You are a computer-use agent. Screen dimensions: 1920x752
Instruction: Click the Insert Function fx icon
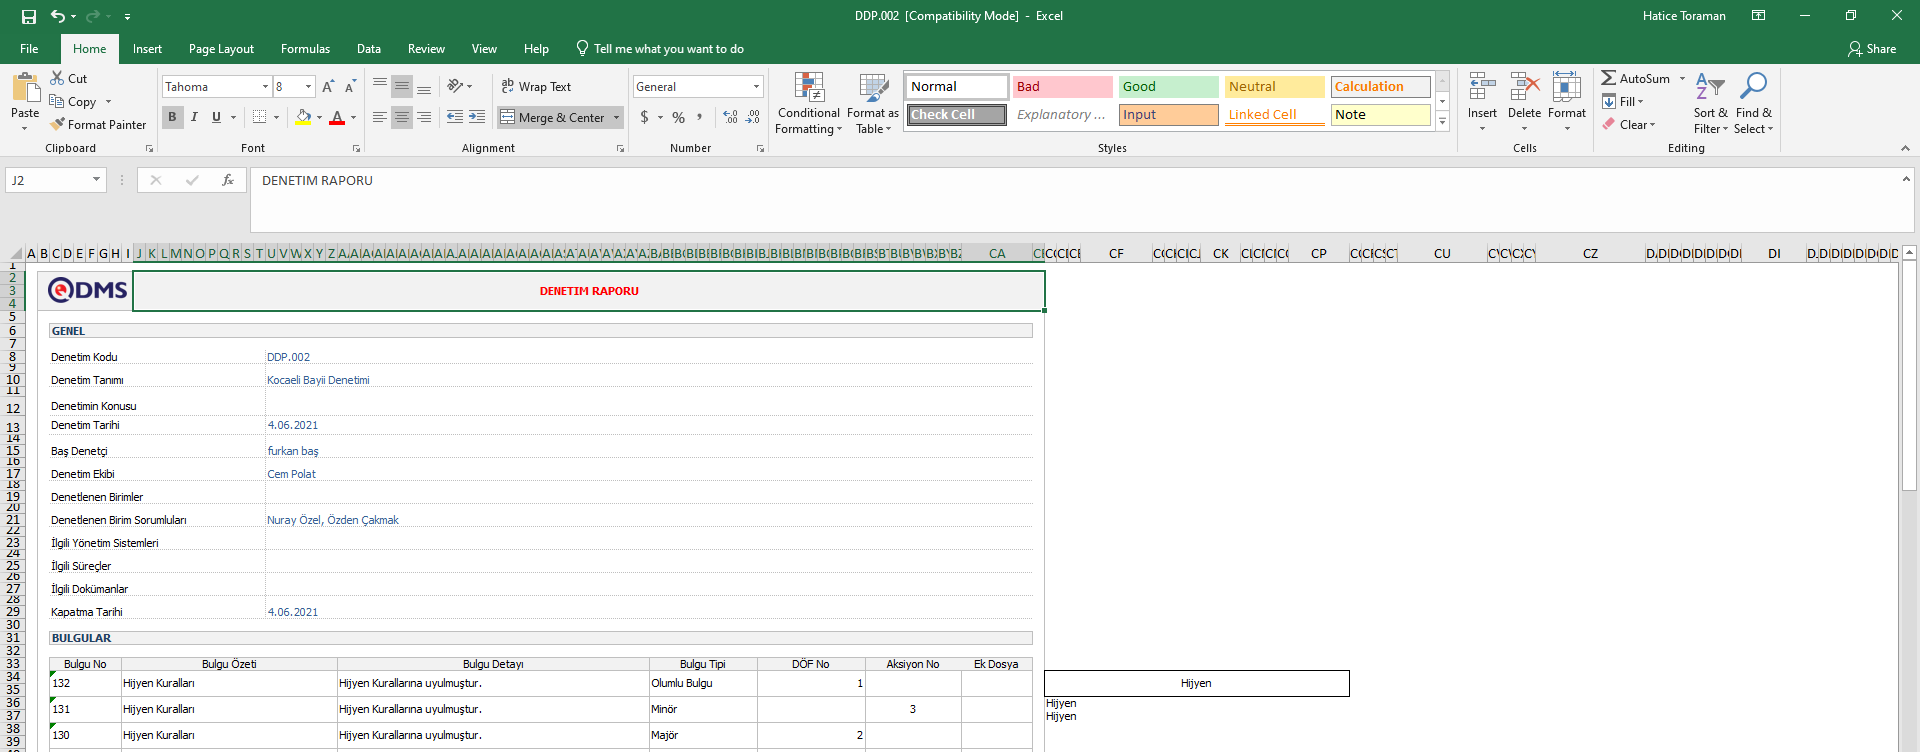(x=228, y=180)
